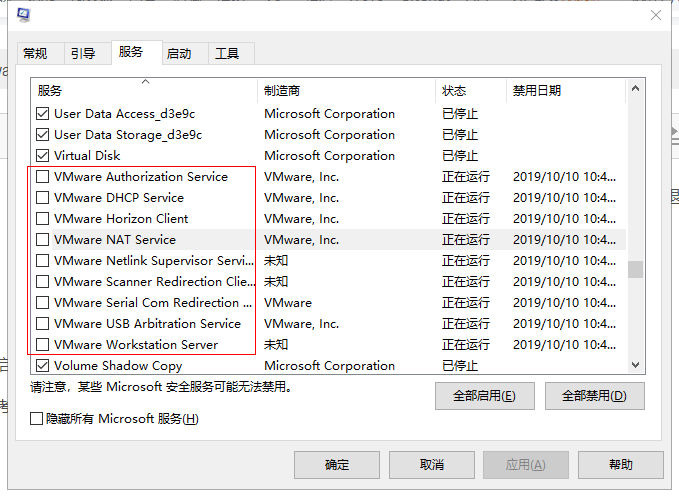
Task: Confirm with the 确定 button
Action: (x=337, y=465)
